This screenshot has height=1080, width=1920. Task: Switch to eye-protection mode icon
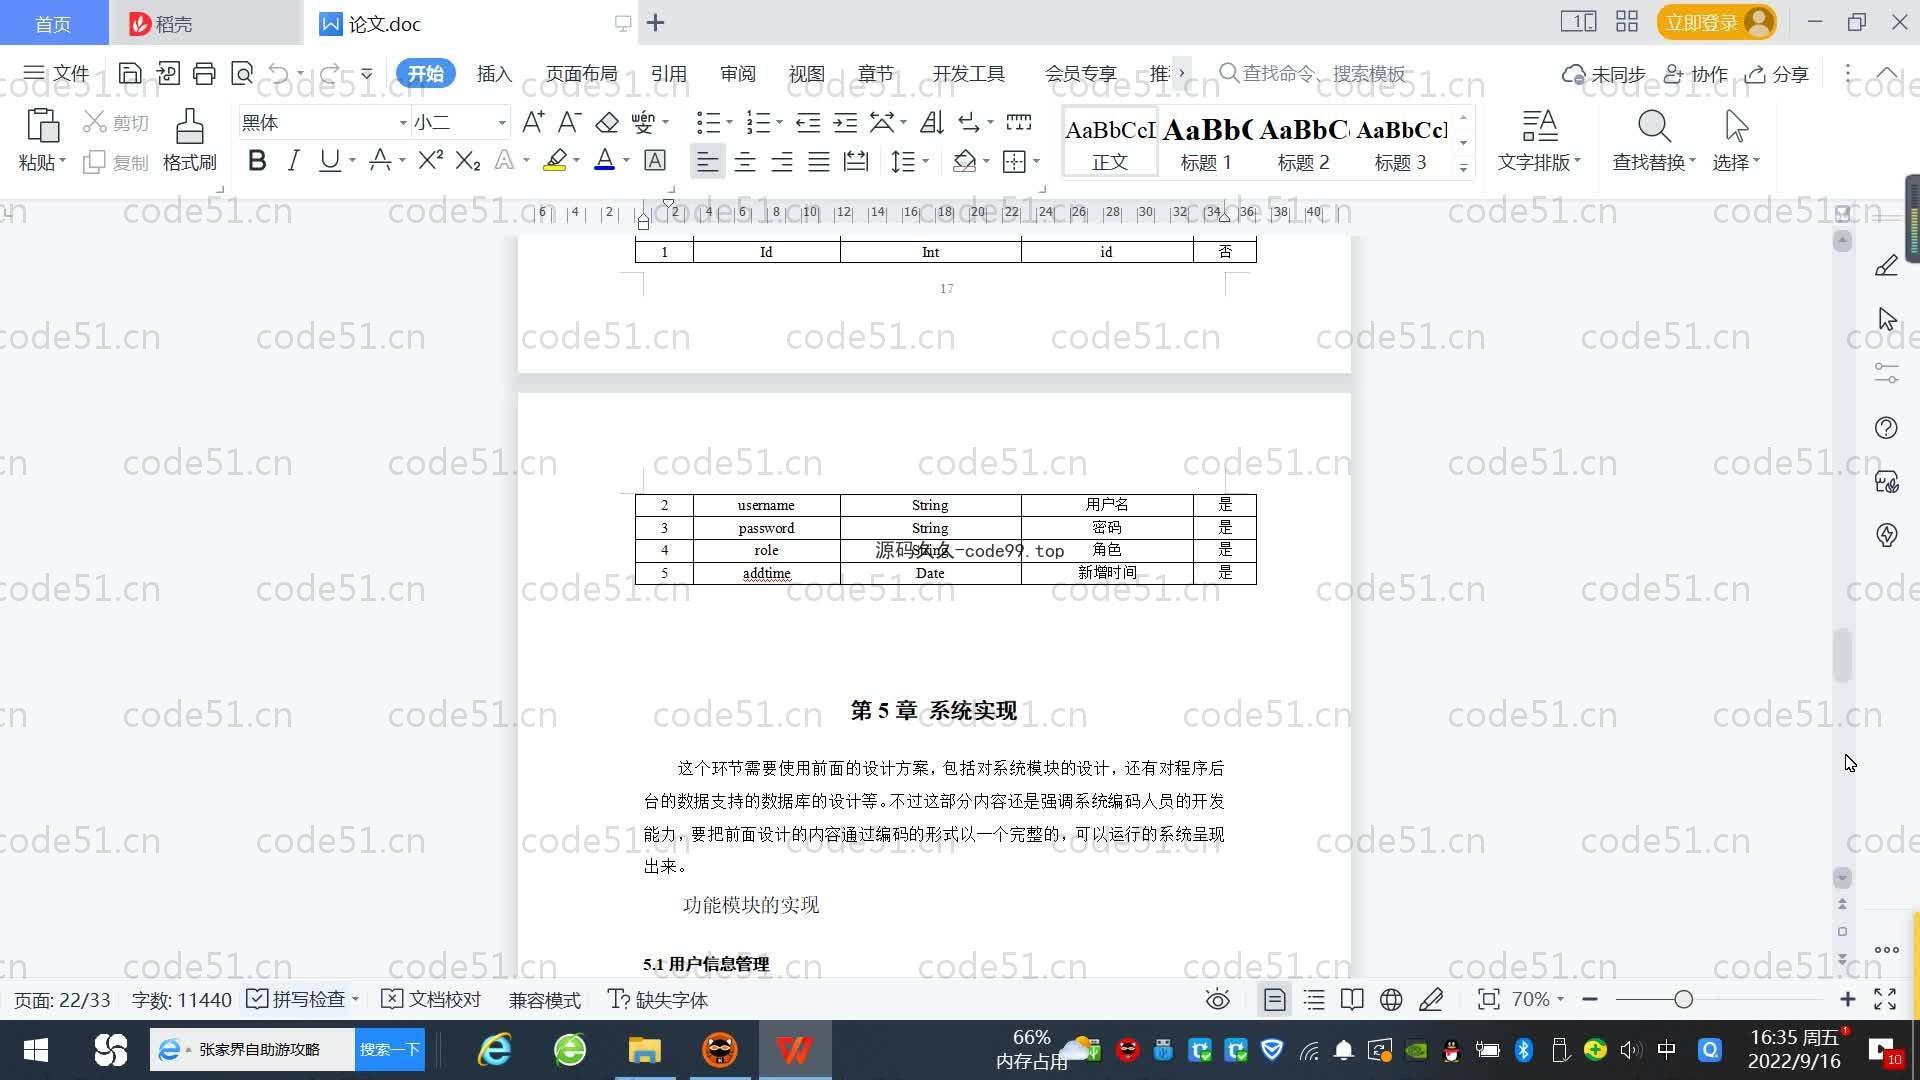(1217, 1000)
